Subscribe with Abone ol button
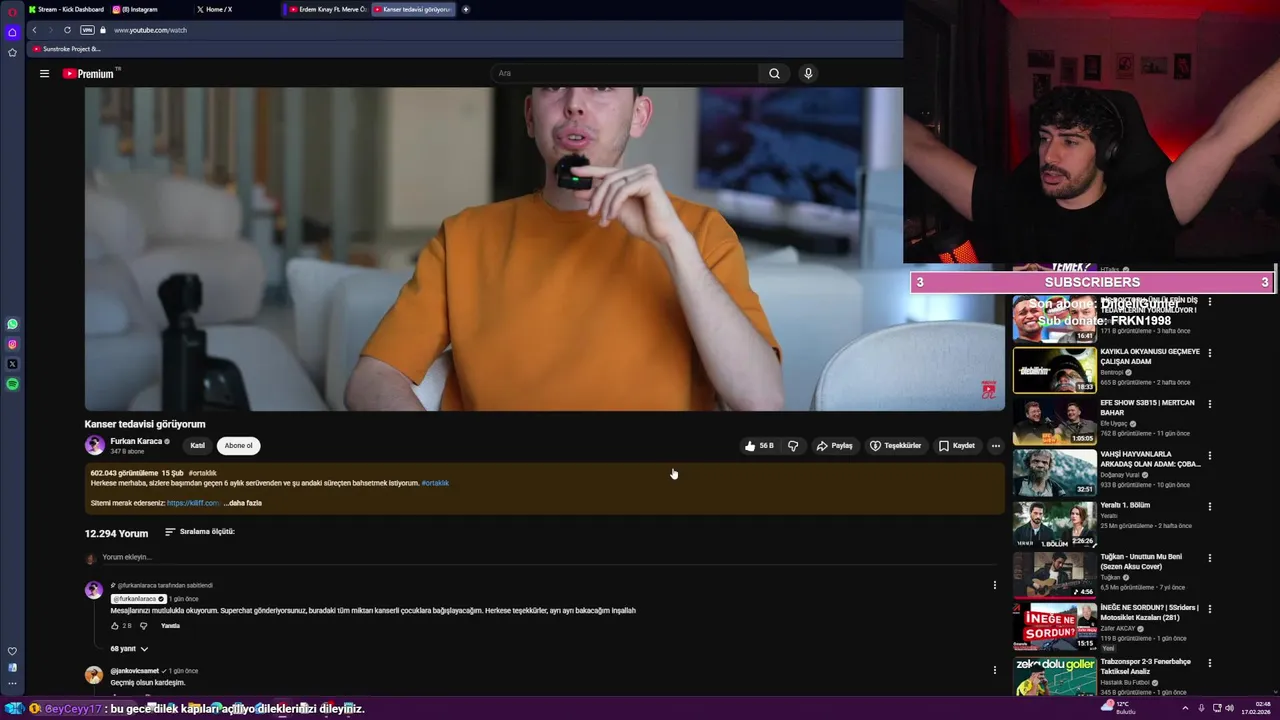This screenshot has width=1280, height=720. tap(239, 446)
